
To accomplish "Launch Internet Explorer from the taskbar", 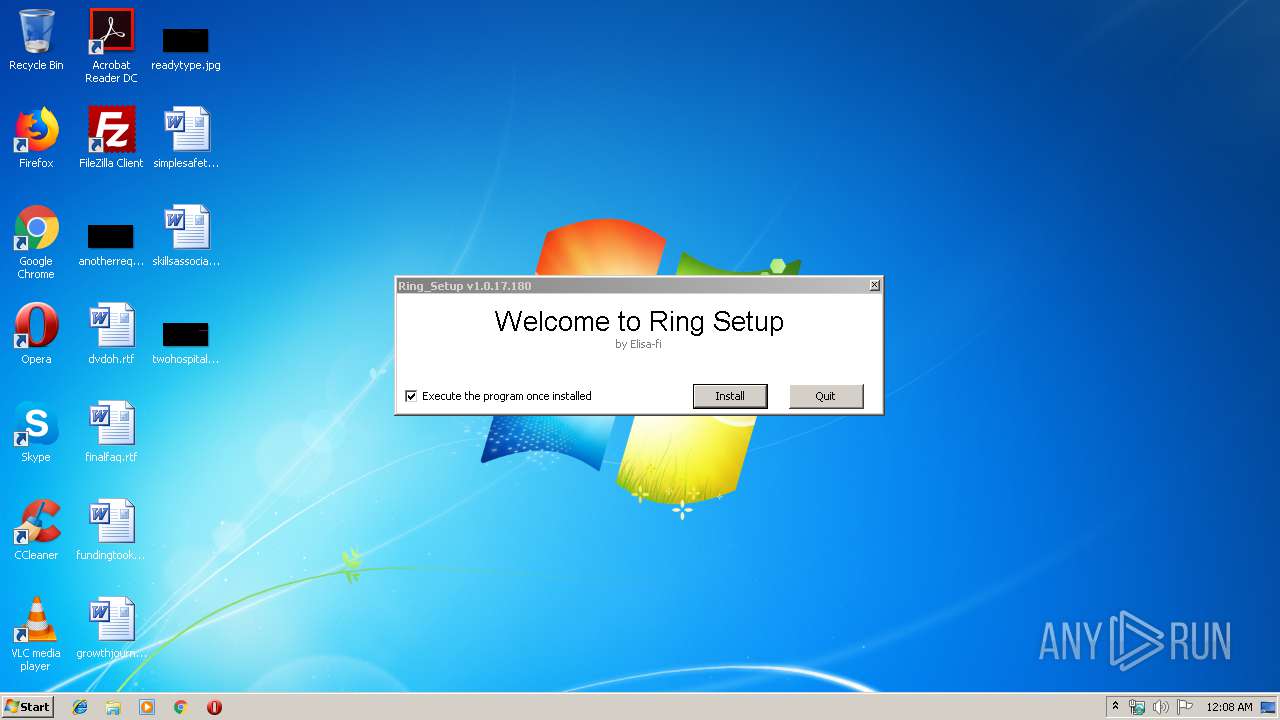I will pos(80,707).
